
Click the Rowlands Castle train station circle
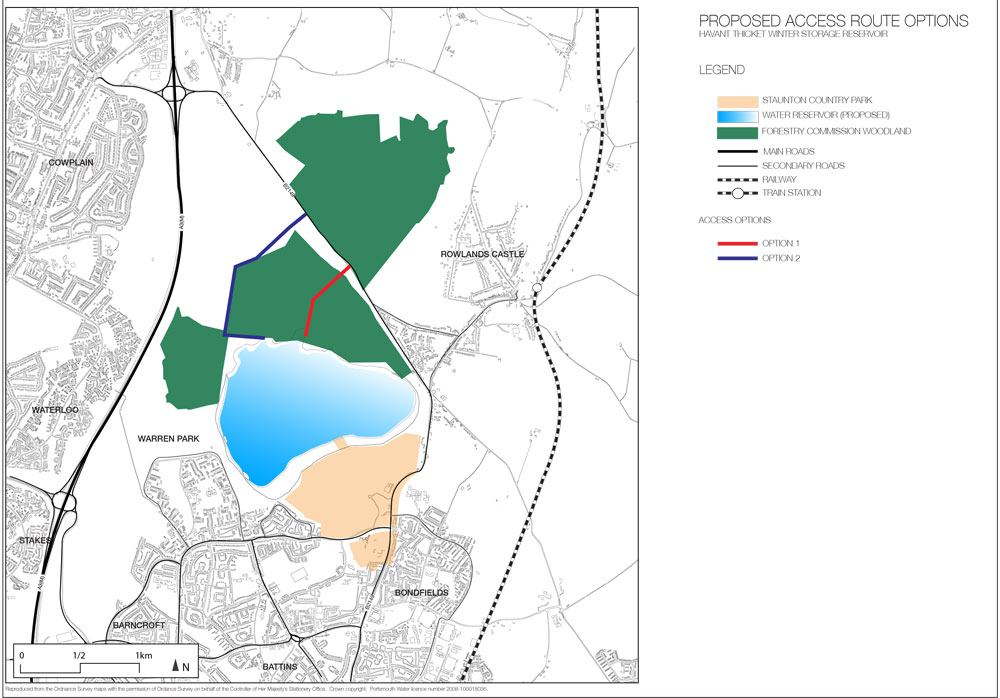coord(537,288)
